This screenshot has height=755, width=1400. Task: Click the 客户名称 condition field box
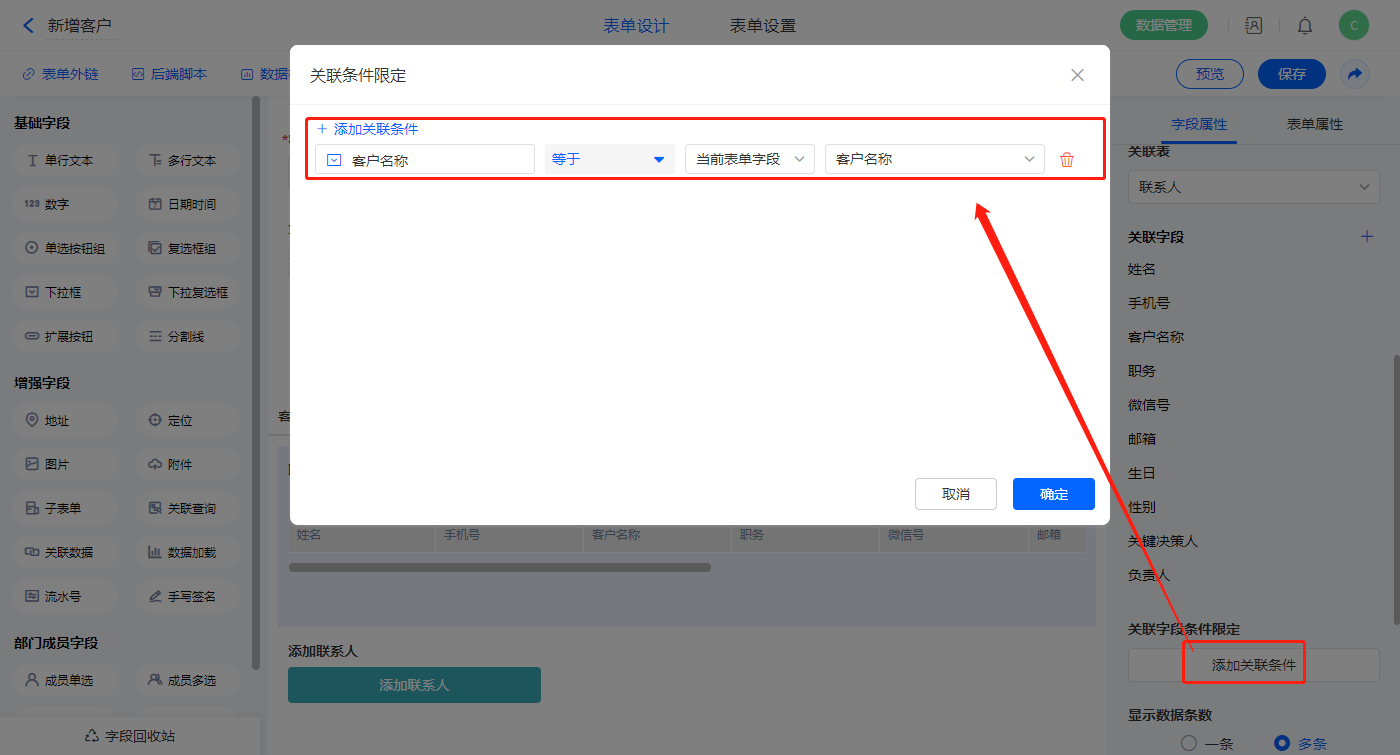click(425, 160)
